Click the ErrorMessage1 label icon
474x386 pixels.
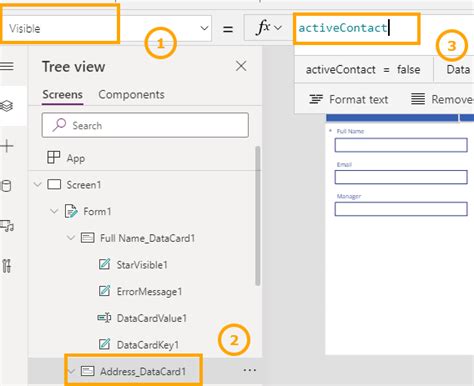[x=104, y=291]
